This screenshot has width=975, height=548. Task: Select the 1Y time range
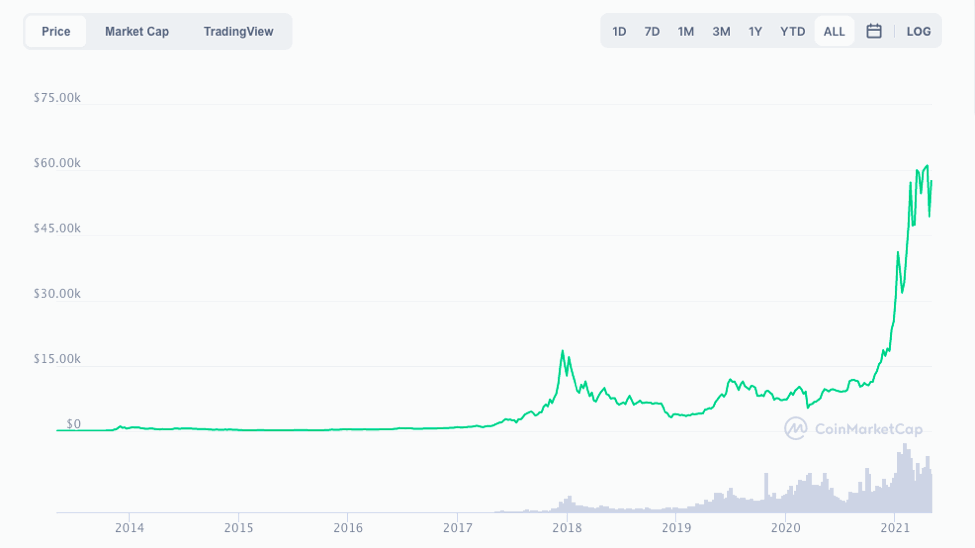(x=755, y=31)
